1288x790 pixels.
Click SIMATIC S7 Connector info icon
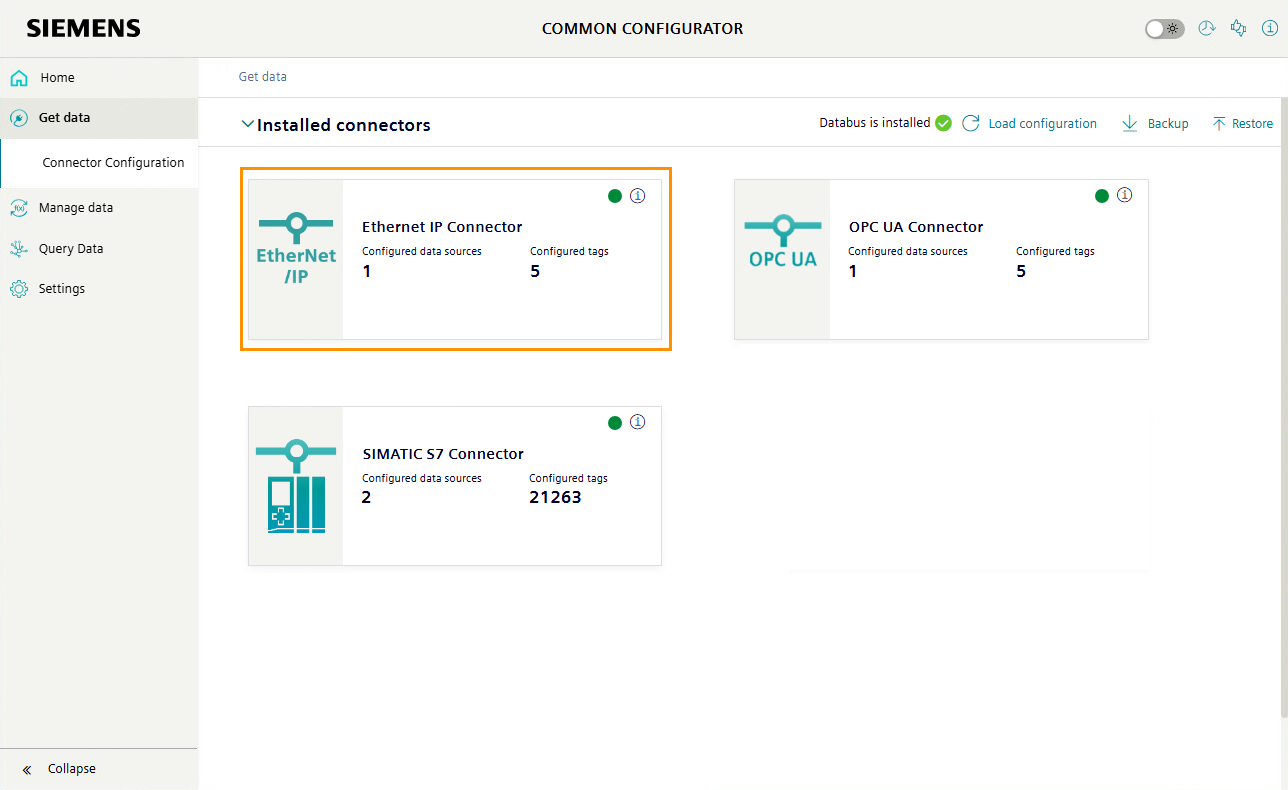tap(638, 422)
